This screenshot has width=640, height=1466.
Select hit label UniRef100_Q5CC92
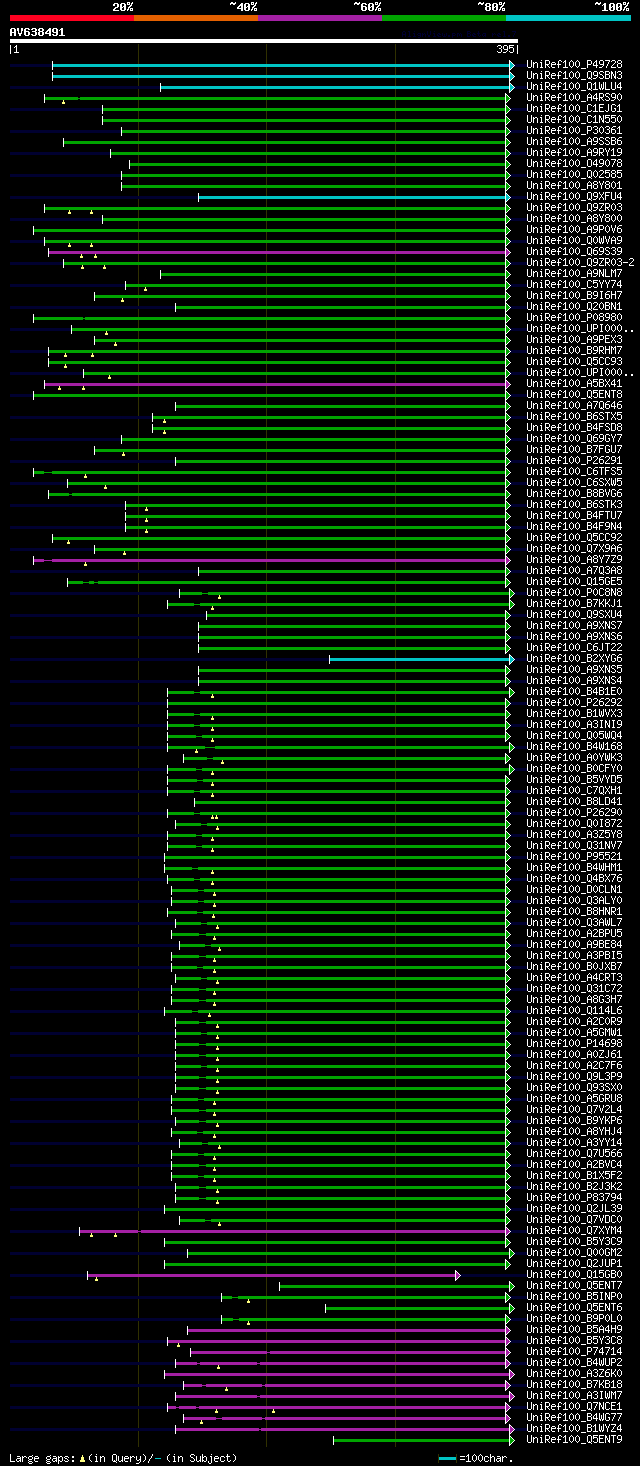coord(574,537)
